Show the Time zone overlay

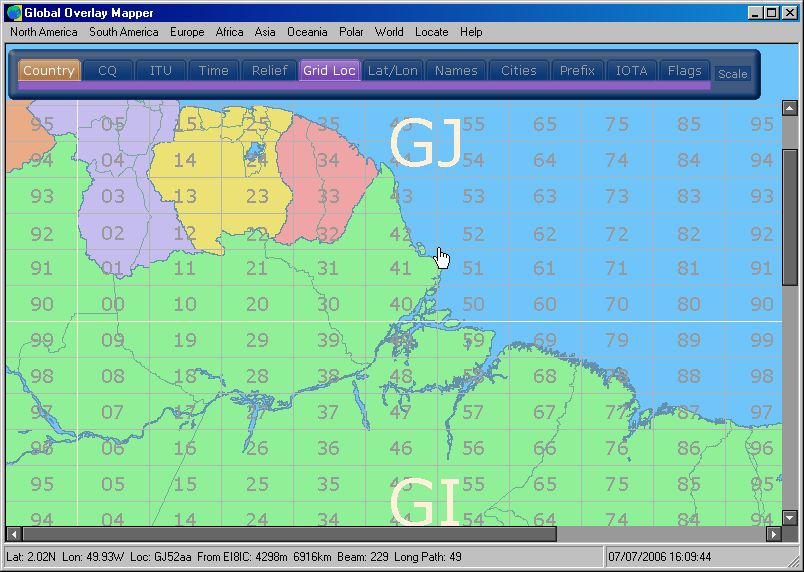pos(213,71)
